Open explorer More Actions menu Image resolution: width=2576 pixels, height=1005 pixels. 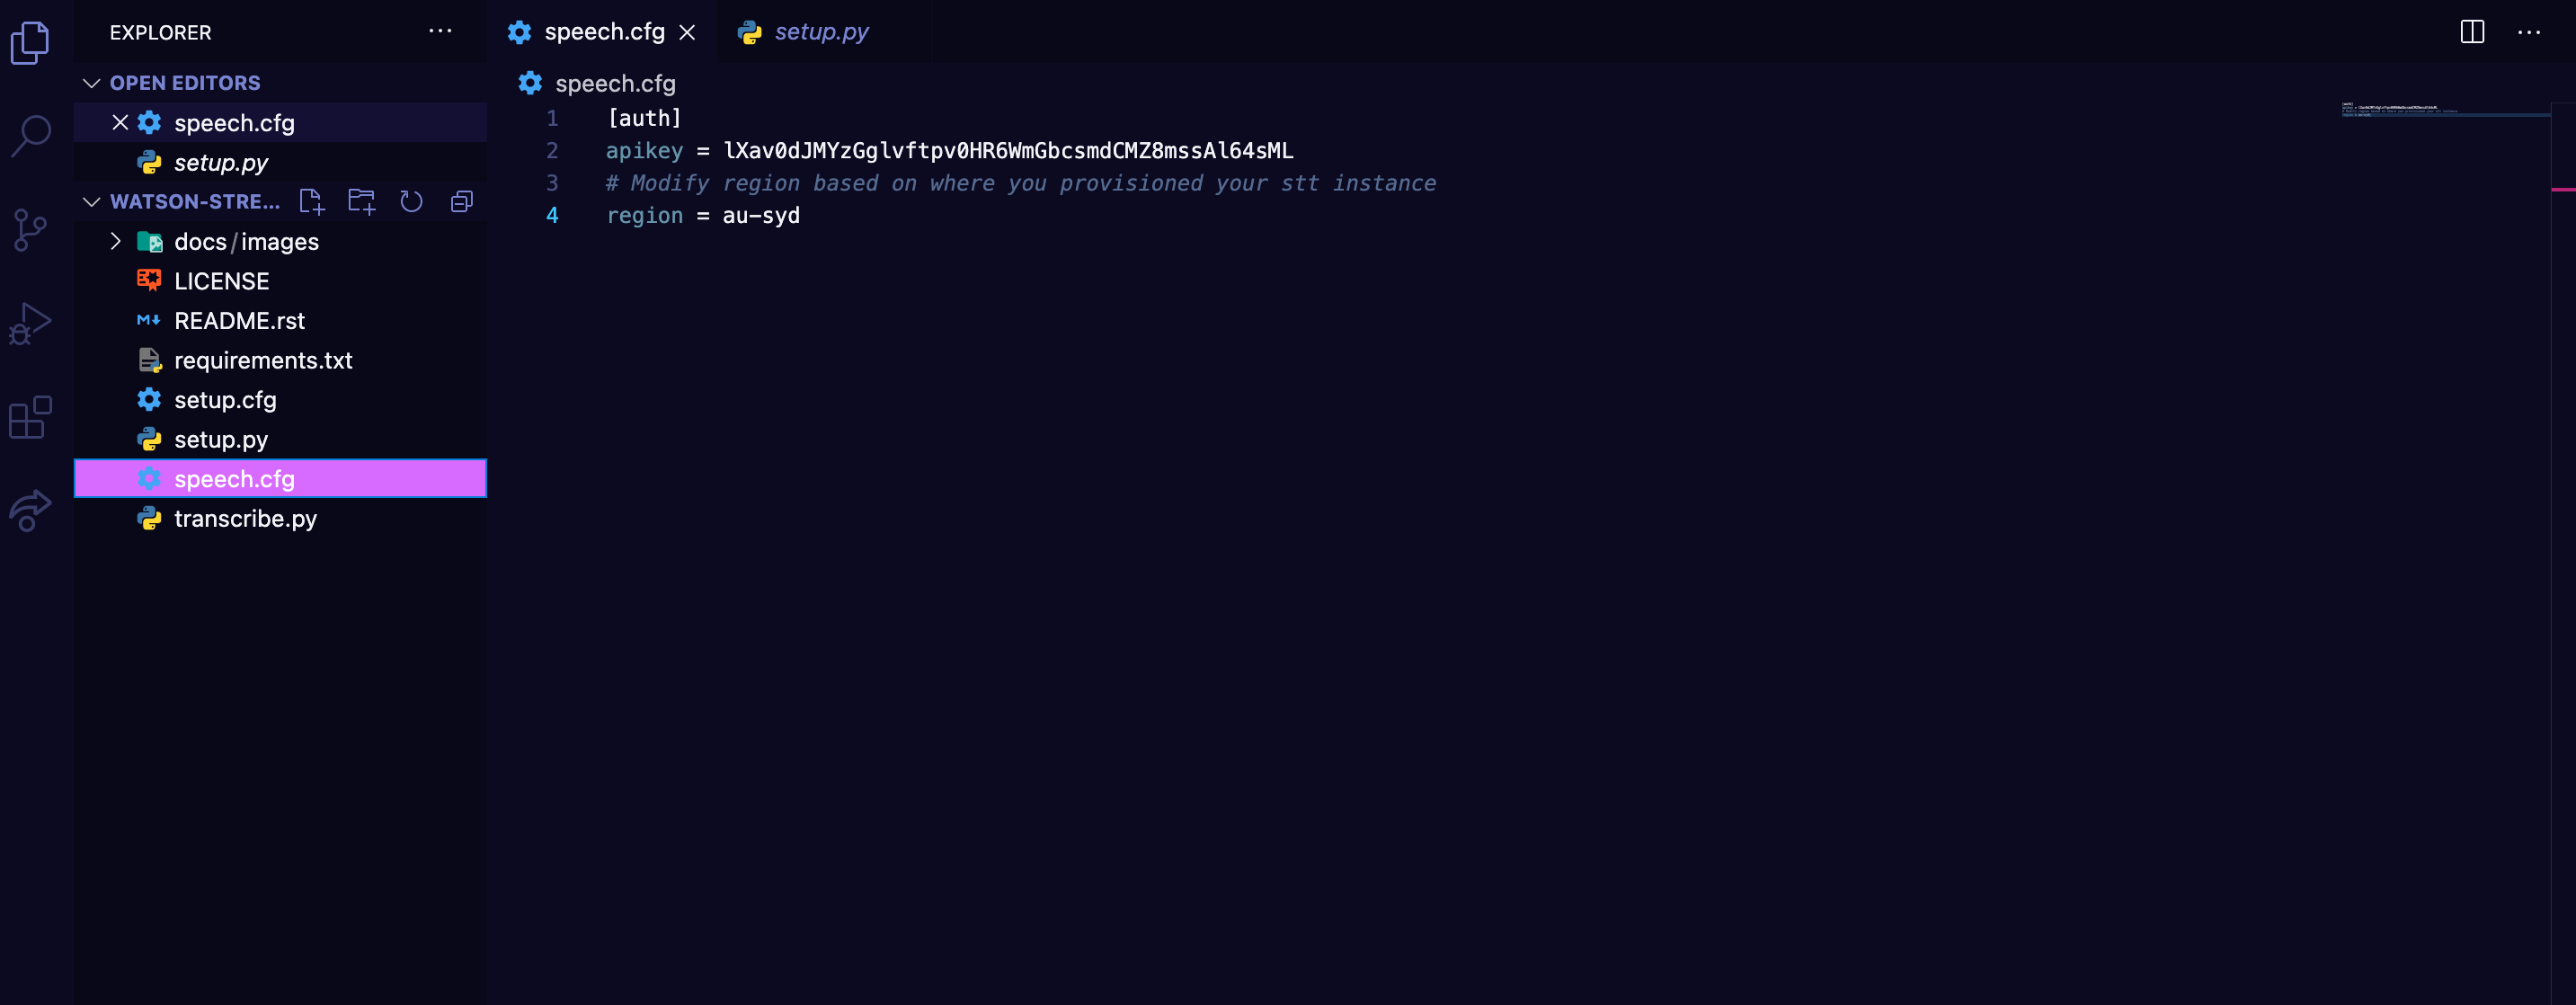point(440,31)
